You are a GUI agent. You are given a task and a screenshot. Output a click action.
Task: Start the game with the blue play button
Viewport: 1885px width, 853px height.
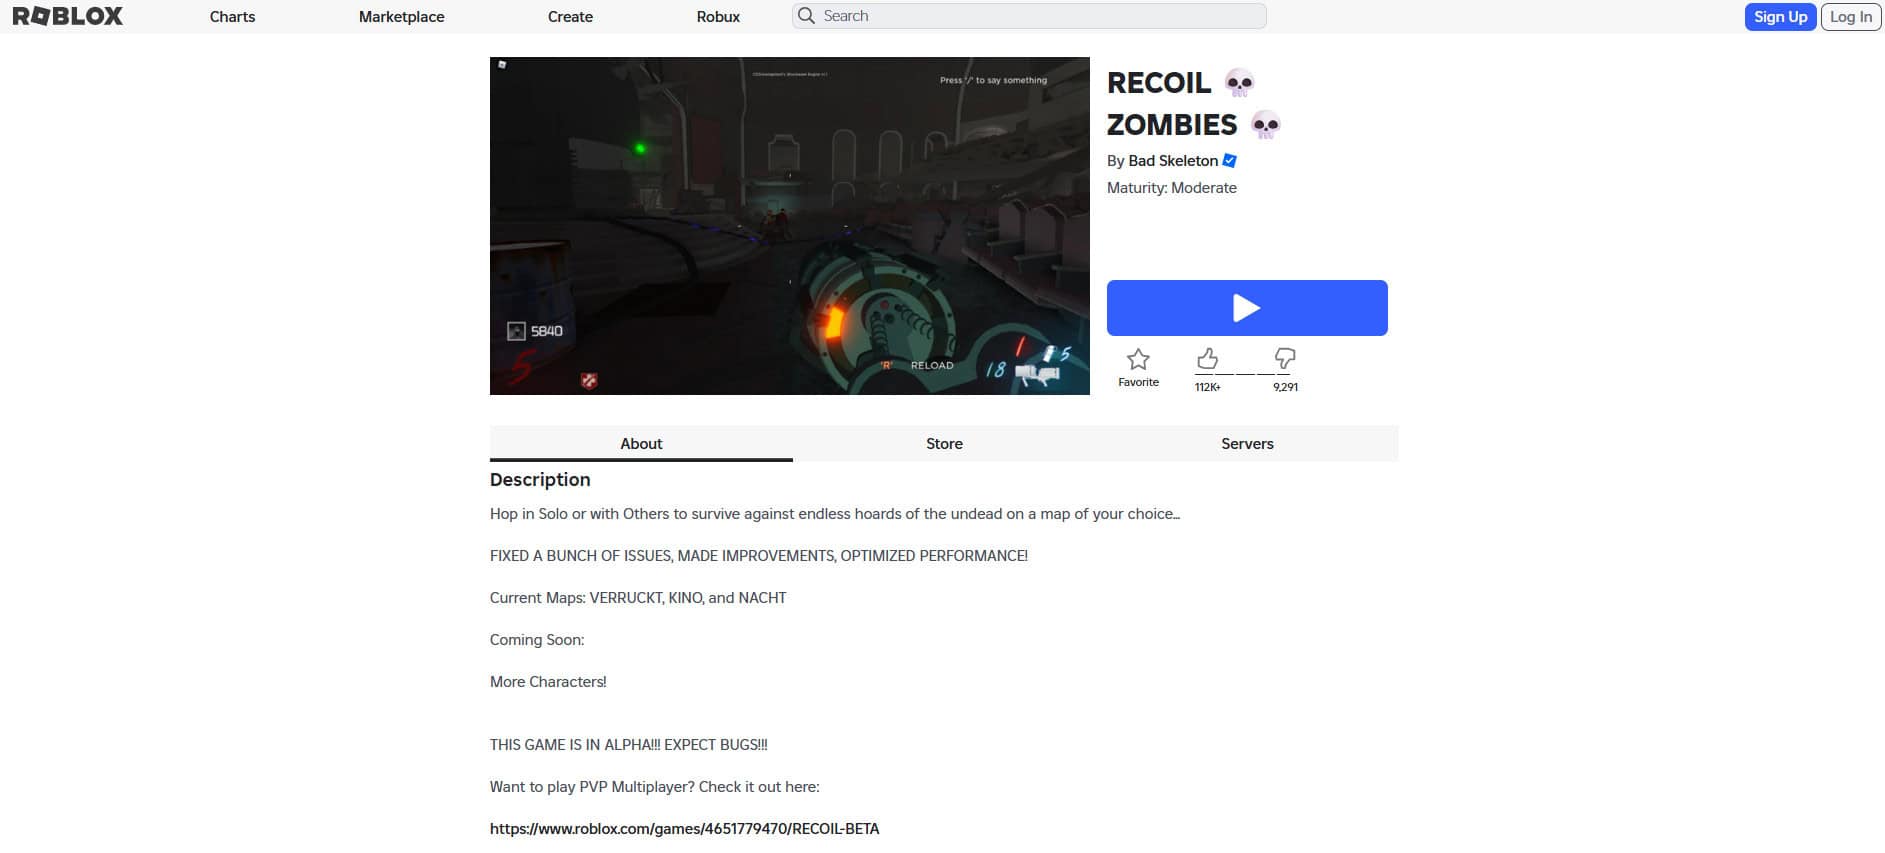(1247, 308)
